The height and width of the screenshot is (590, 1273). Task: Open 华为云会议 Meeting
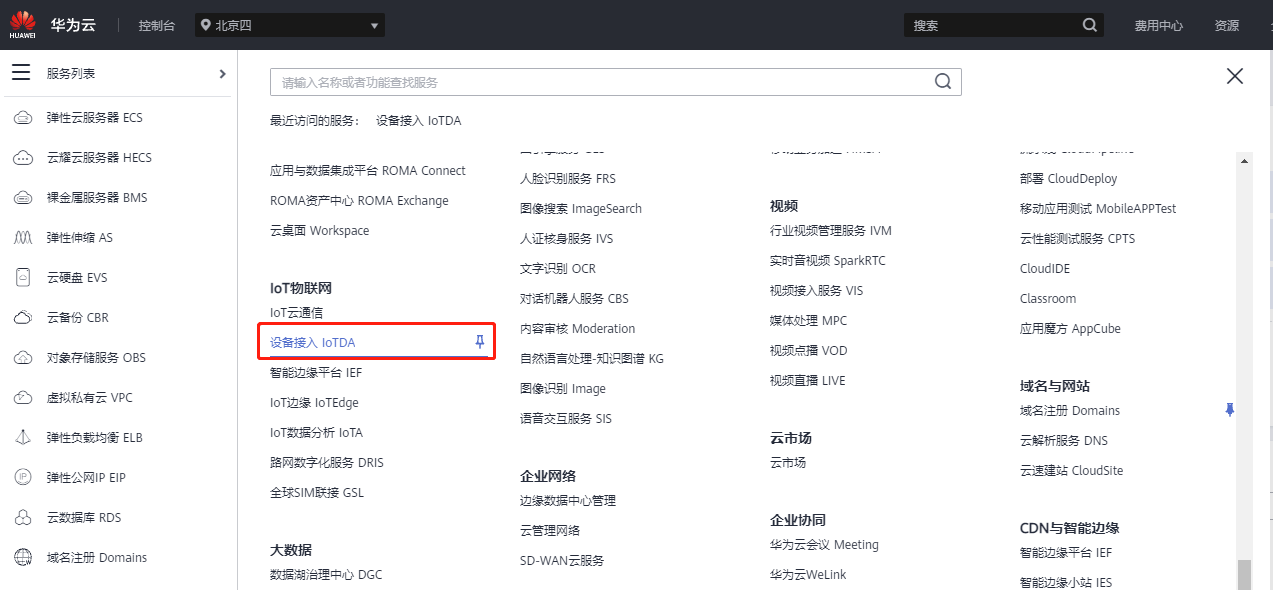824,544
